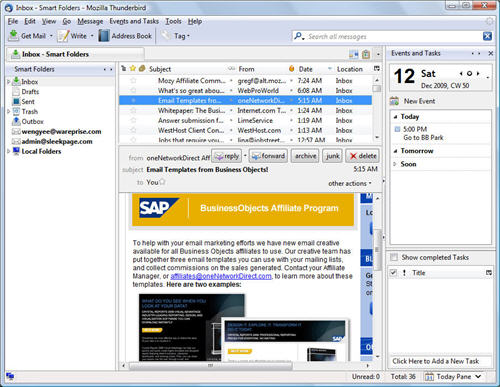Click the Today Pane calendar icon

coord(429,377)
